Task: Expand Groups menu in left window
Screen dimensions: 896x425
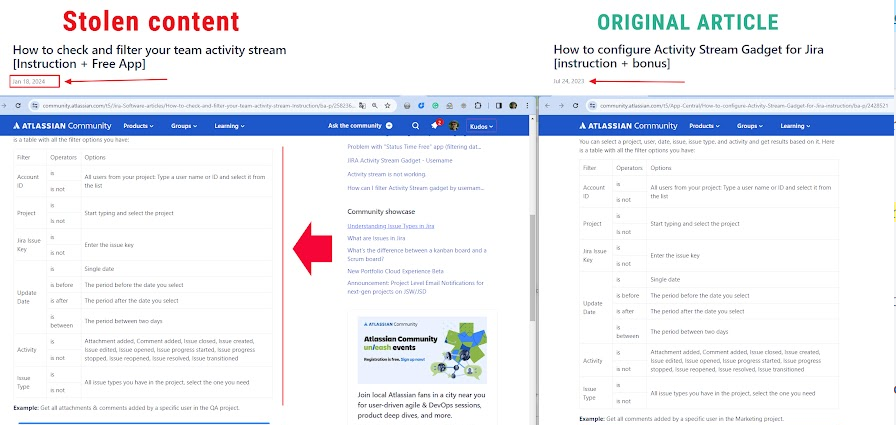Action: (x=184, y=126)
